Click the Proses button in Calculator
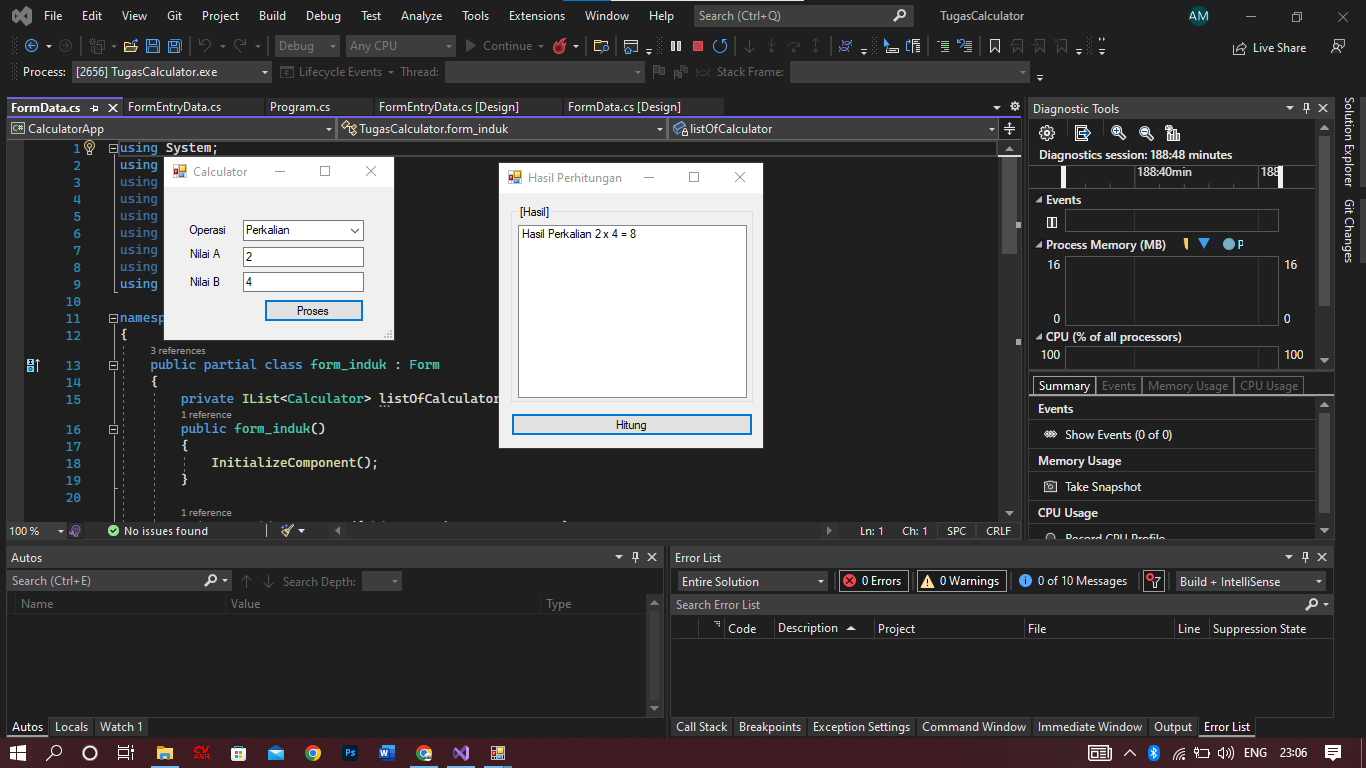The height and width of the screenshot is (768, 1366). tap(313, 311)
